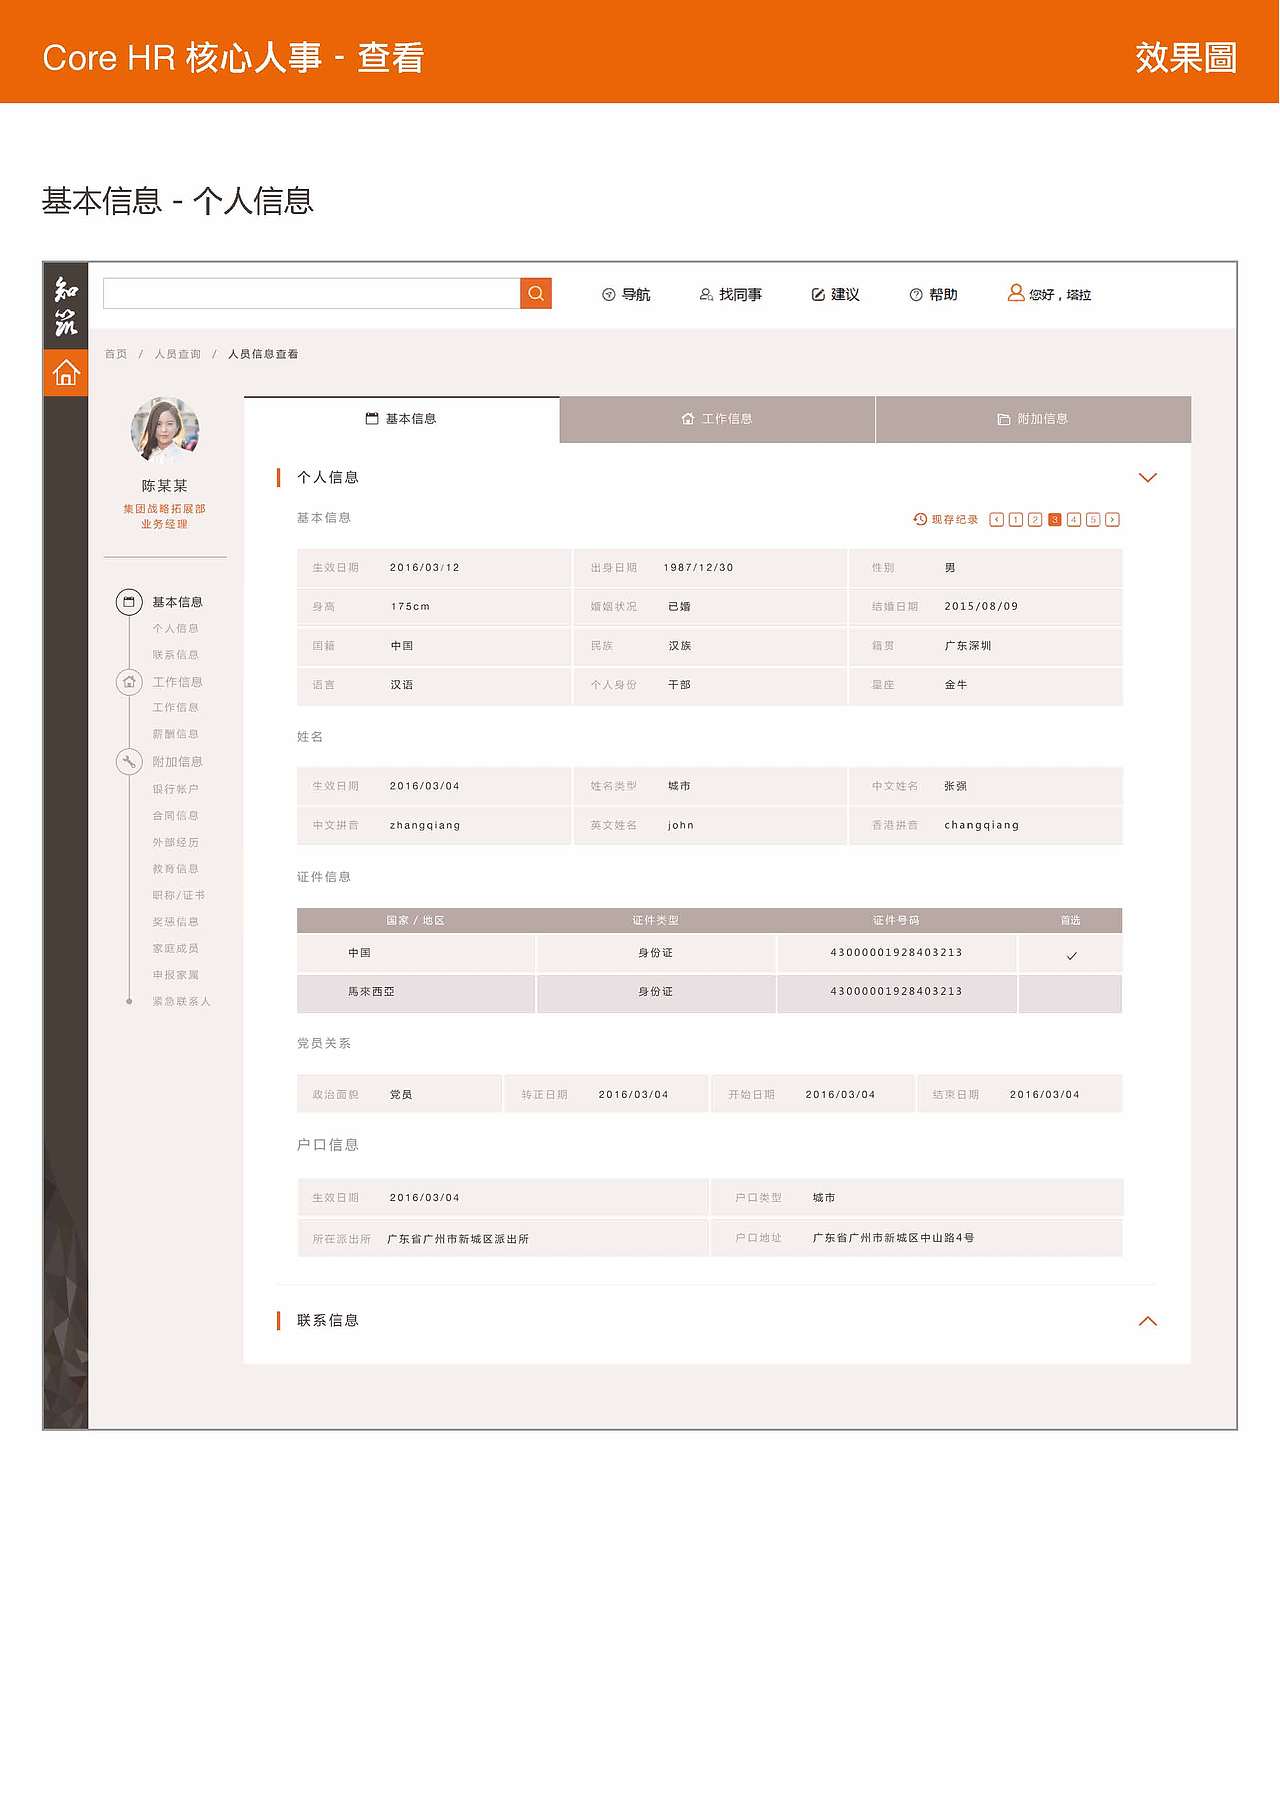1280x1810 pixels.
Task: Click the circled house icon by sidebar 工作信息
Action: point(129,682)
